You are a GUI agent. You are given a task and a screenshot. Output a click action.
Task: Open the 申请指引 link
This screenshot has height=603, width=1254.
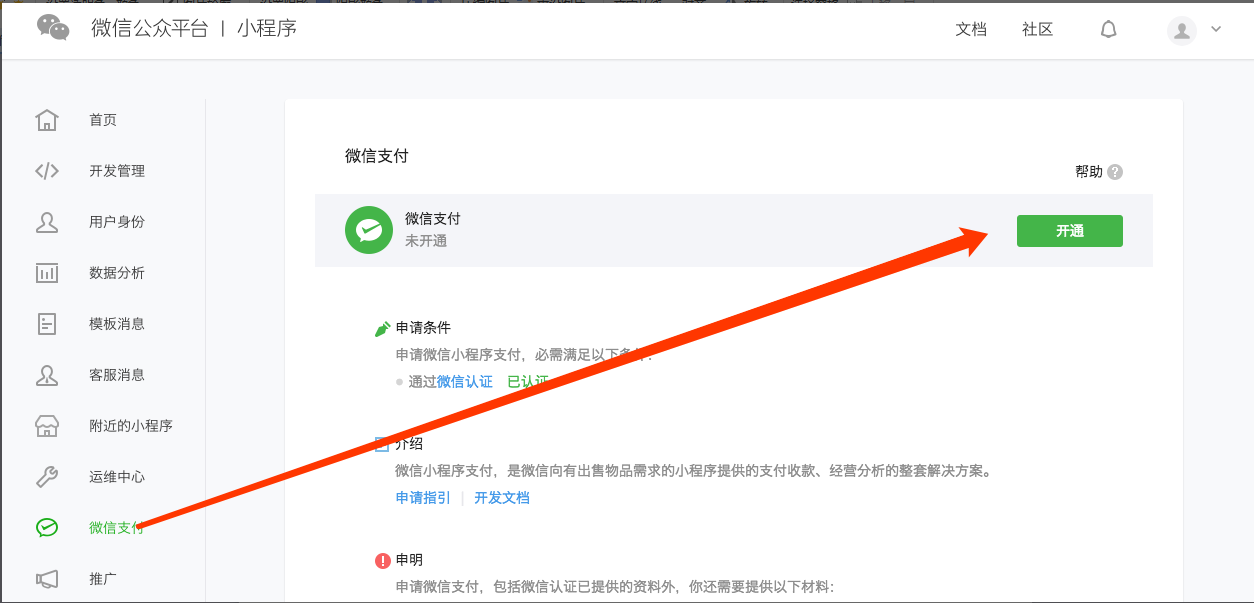(x=423, y=498)
